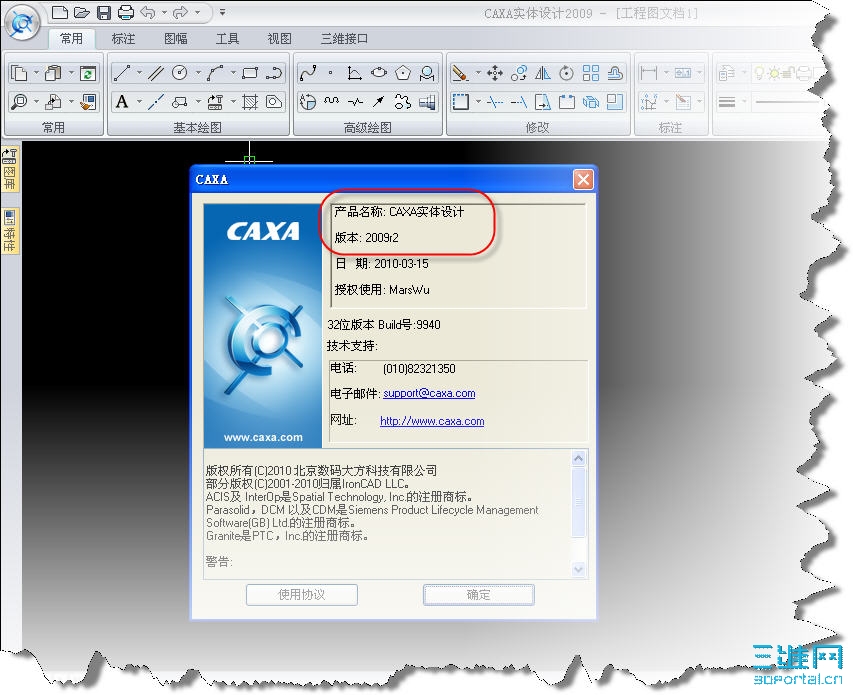Viewport: 853px width, 695px height.
Task: Select the Polygon tool
Action: [403, 72]
